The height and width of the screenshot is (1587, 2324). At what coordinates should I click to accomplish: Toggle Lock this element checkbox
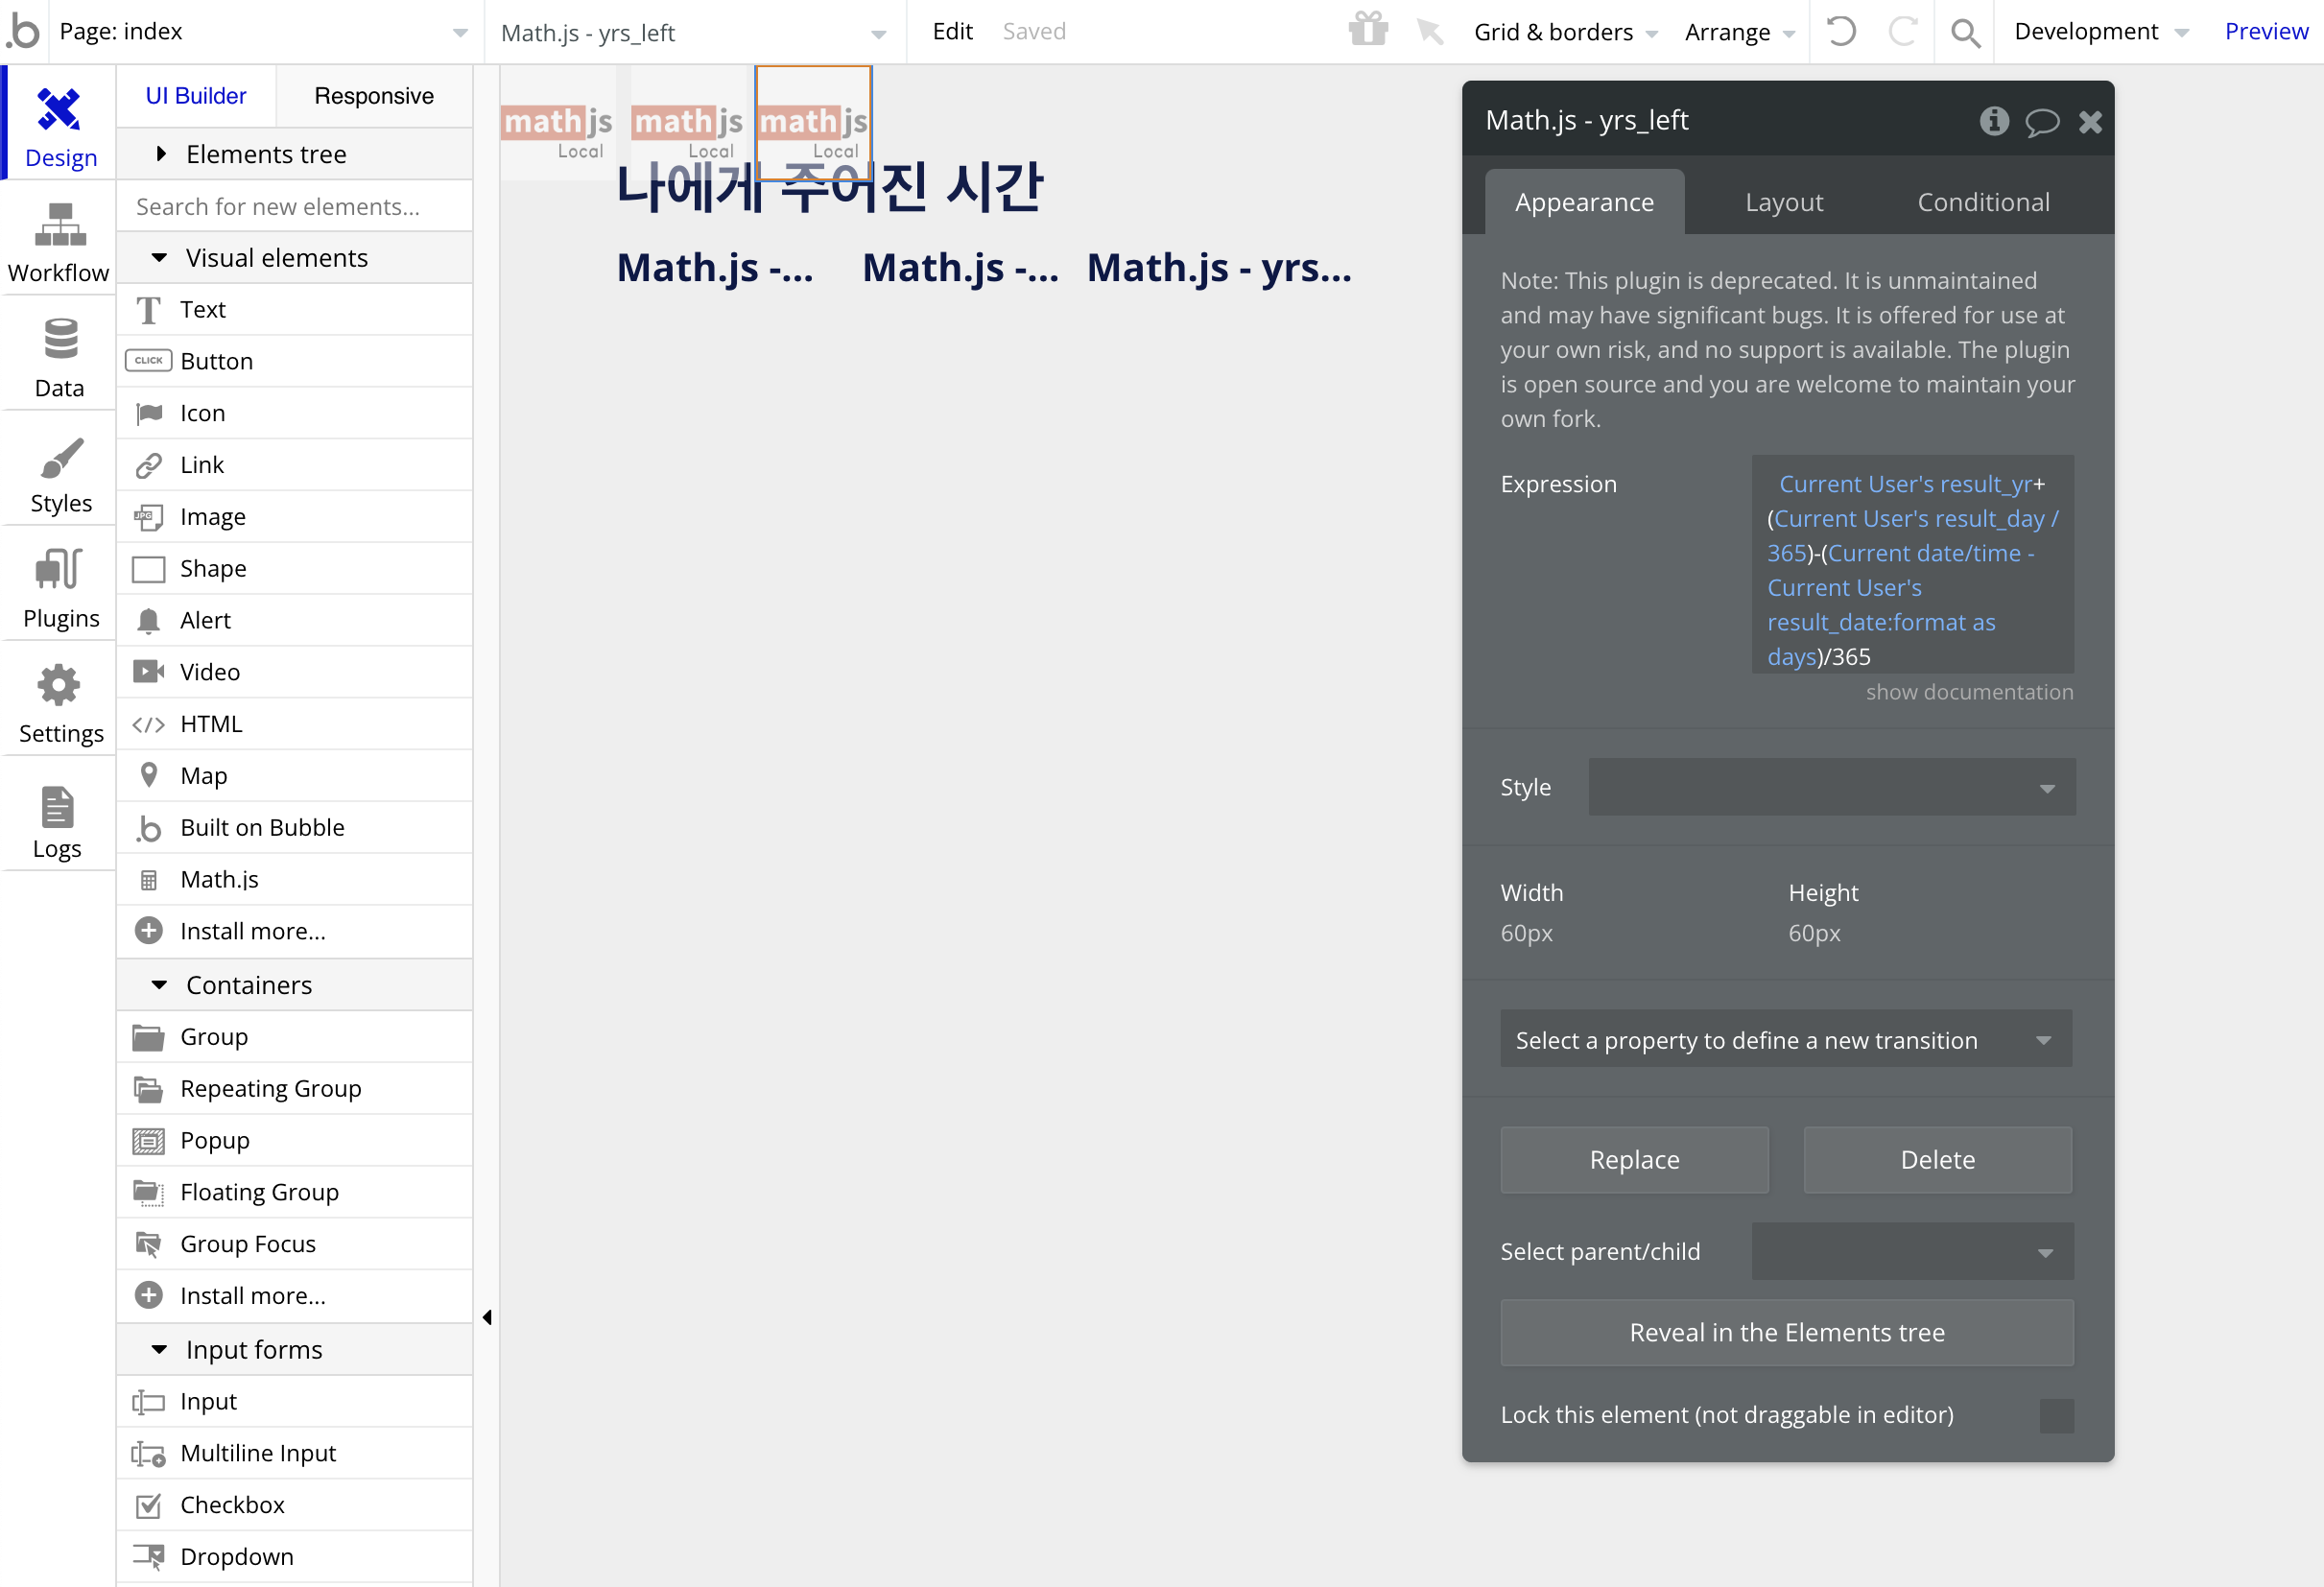click(x=2055, y=1415)
